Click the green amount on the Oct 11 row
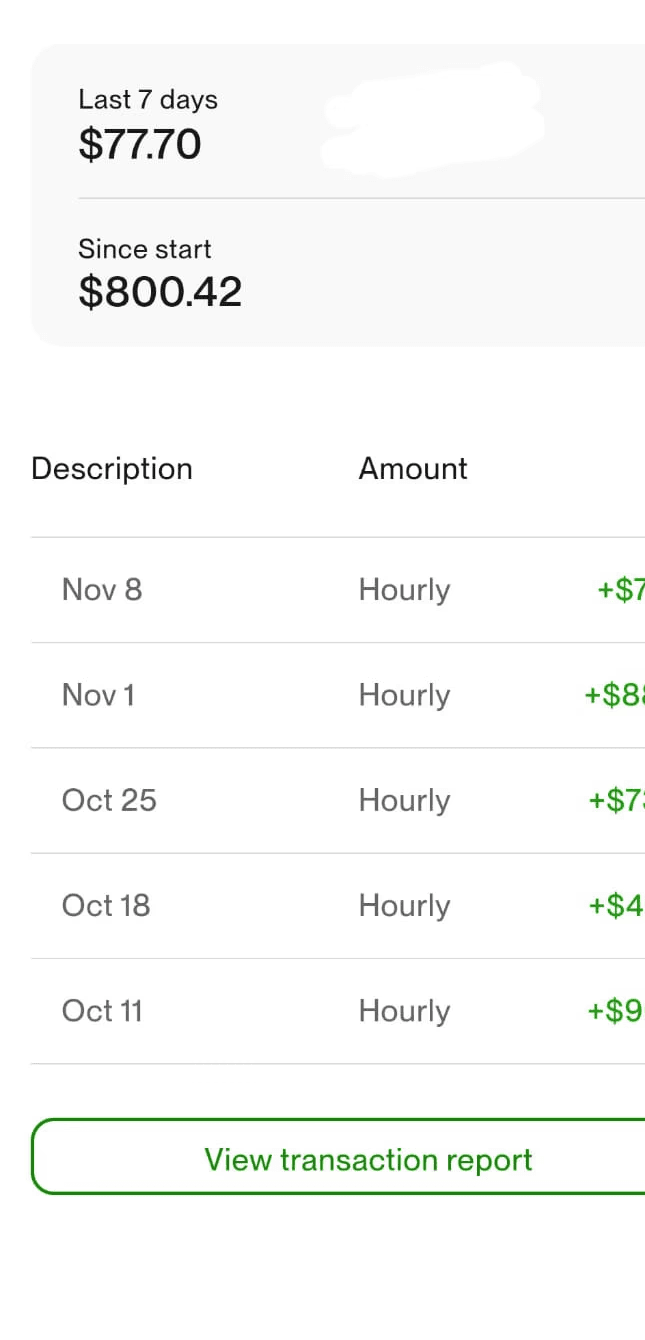This screenshot has width=645, height=1340. coord(615,1011)
